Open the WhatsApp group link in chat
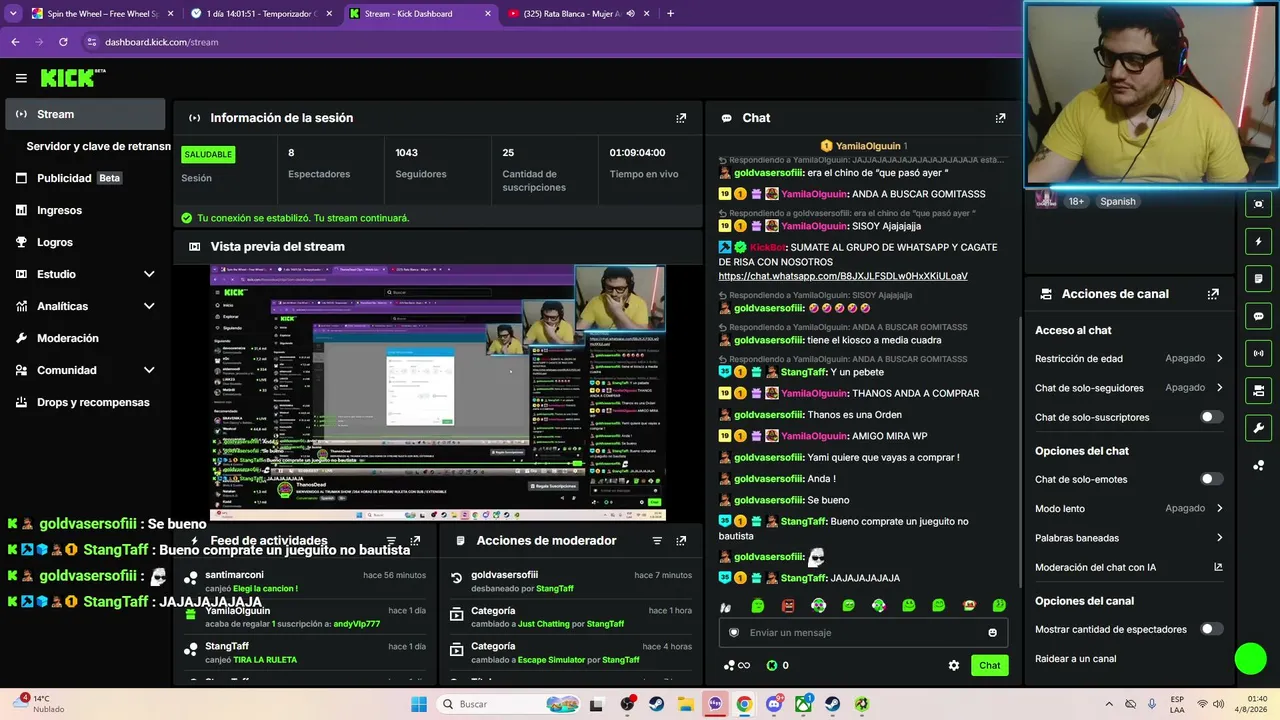1280x720 pixels. [843, 276]
